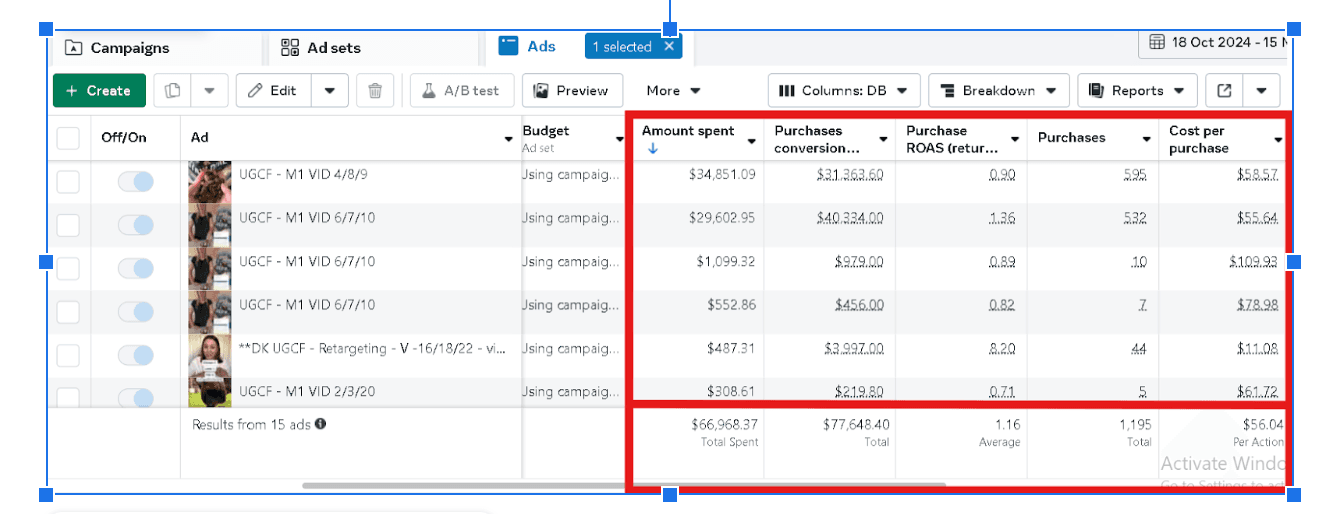Click the A/B test button
This screenshot has width=1338, height=514.
click(461, 90)
